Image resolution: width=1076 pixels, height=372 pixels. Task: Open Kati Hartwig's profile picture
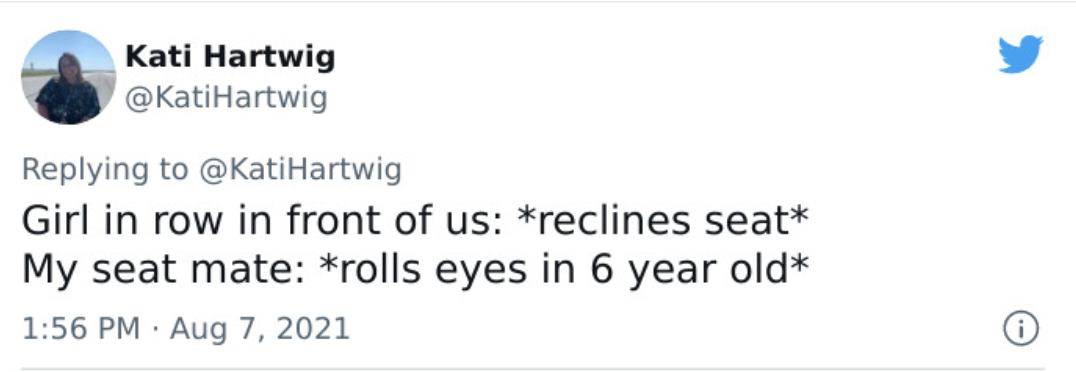[69, 77]
